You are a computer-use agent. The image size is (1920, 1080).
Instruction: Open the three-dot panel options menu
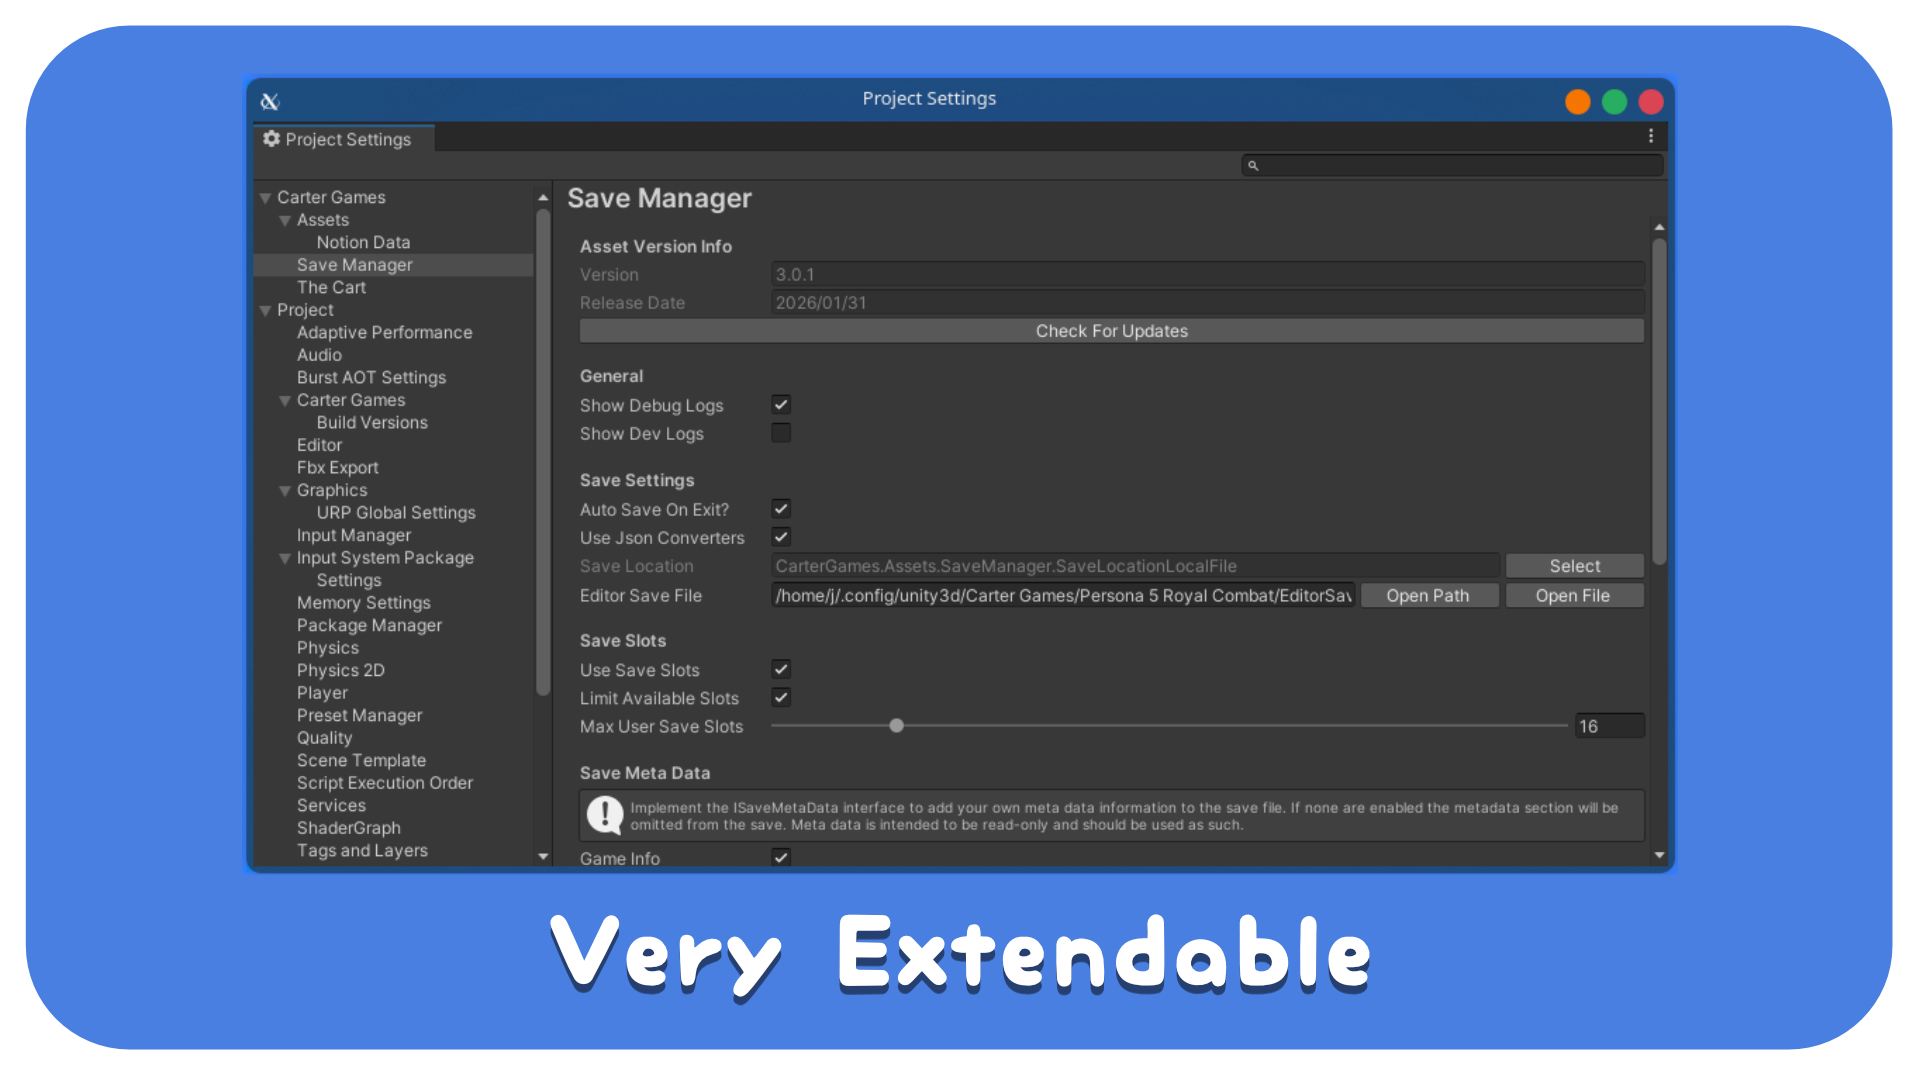pos(1651,136)
